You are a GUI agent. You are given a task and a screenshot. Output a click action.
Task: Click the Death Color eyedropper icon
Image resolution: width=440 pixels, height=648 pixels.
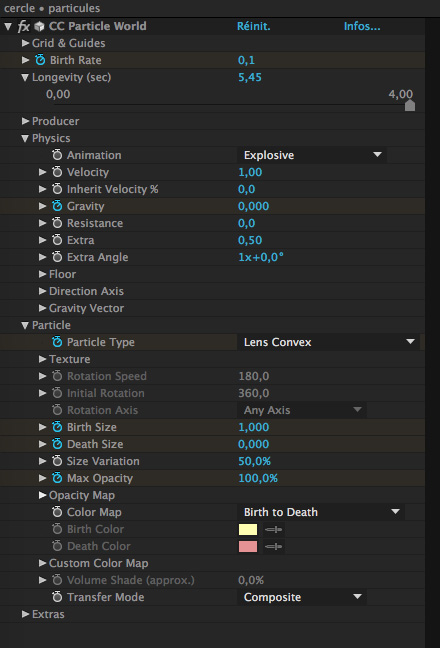[x=273, y=546]
